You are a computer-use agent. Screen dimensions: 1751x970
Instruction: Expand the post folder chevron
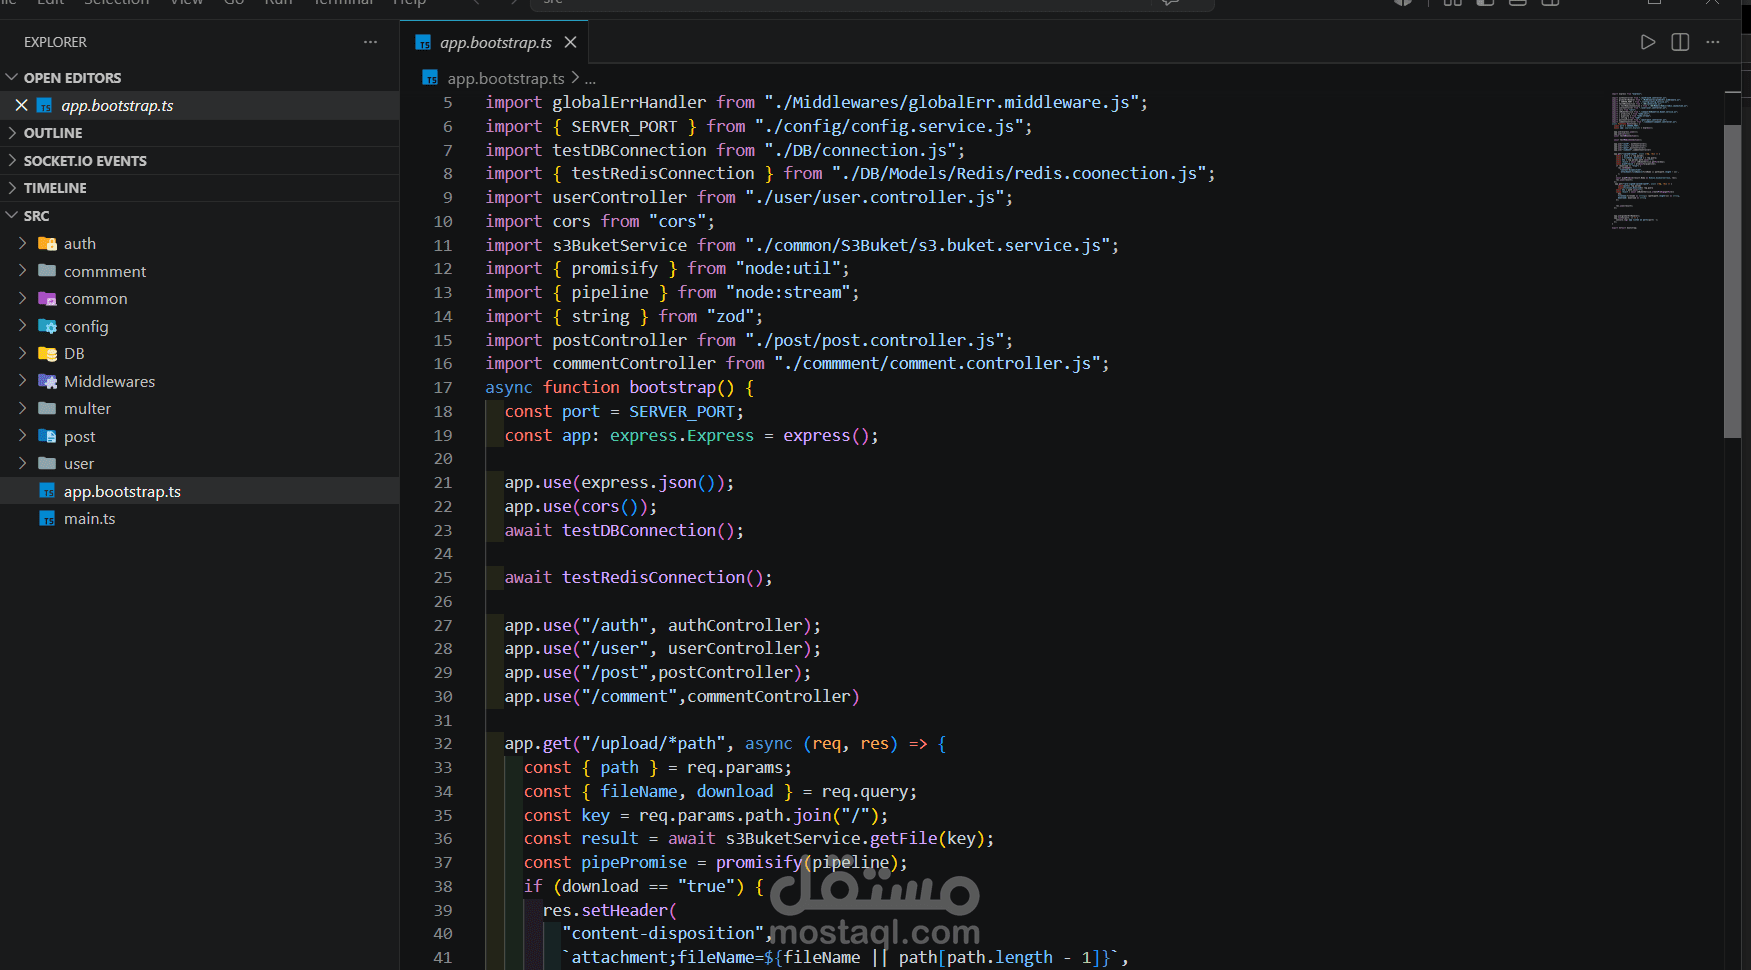[23, 436]
